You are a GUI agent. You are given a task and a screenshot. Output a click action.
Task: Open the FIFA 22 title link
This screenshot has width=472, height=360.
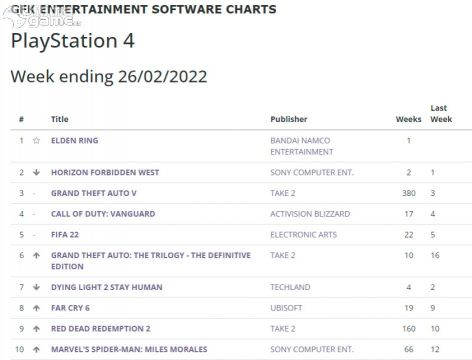(x=65, y=235)
